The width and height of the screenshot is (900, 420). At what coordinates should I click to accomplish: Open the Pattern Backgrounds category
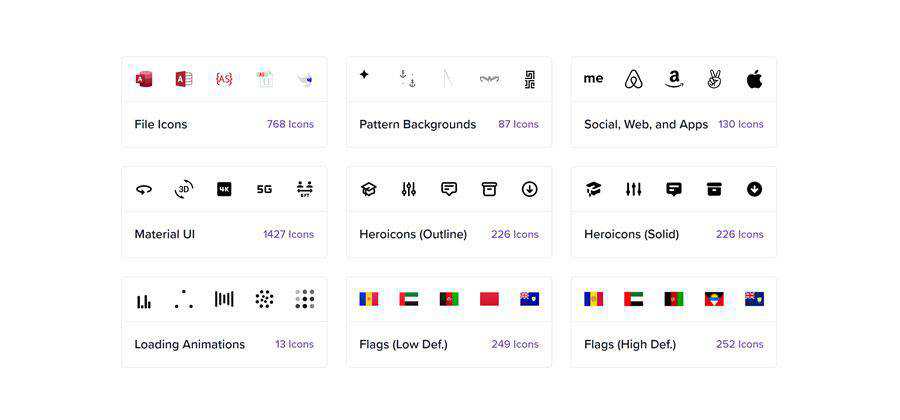coord(418,125)
